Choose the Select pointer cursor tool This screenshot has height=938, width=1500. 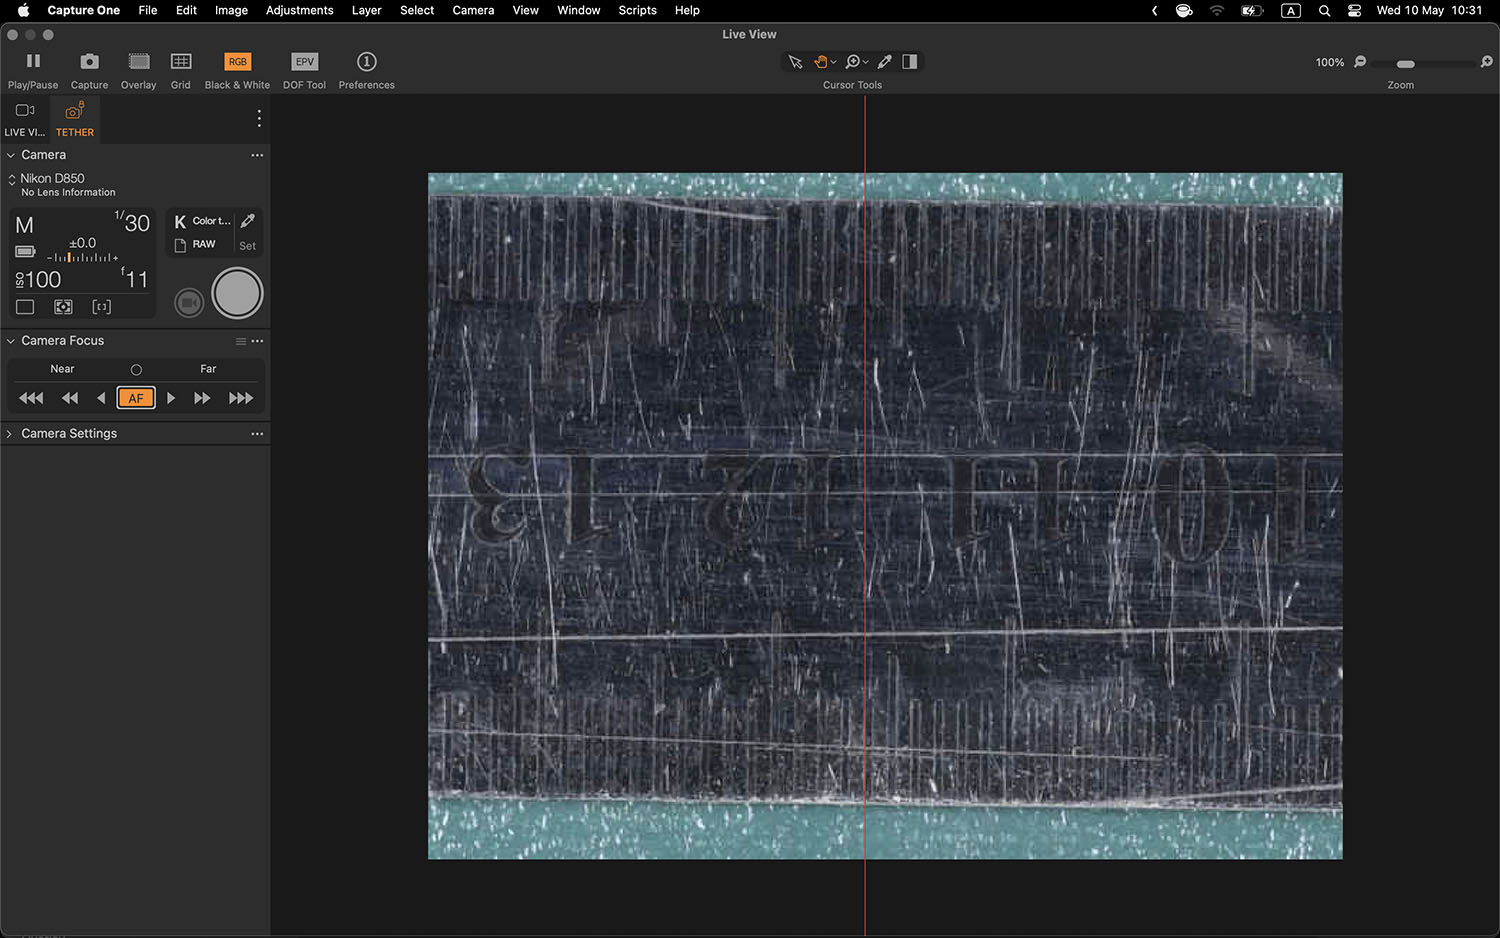click(x=795, y=62)
